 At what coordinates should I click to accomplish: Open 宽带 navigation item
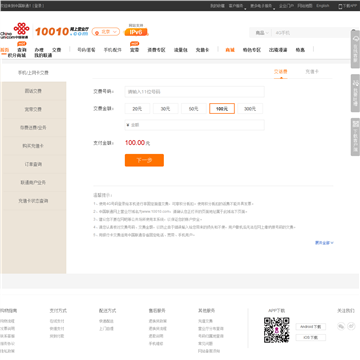coord(135,50)
